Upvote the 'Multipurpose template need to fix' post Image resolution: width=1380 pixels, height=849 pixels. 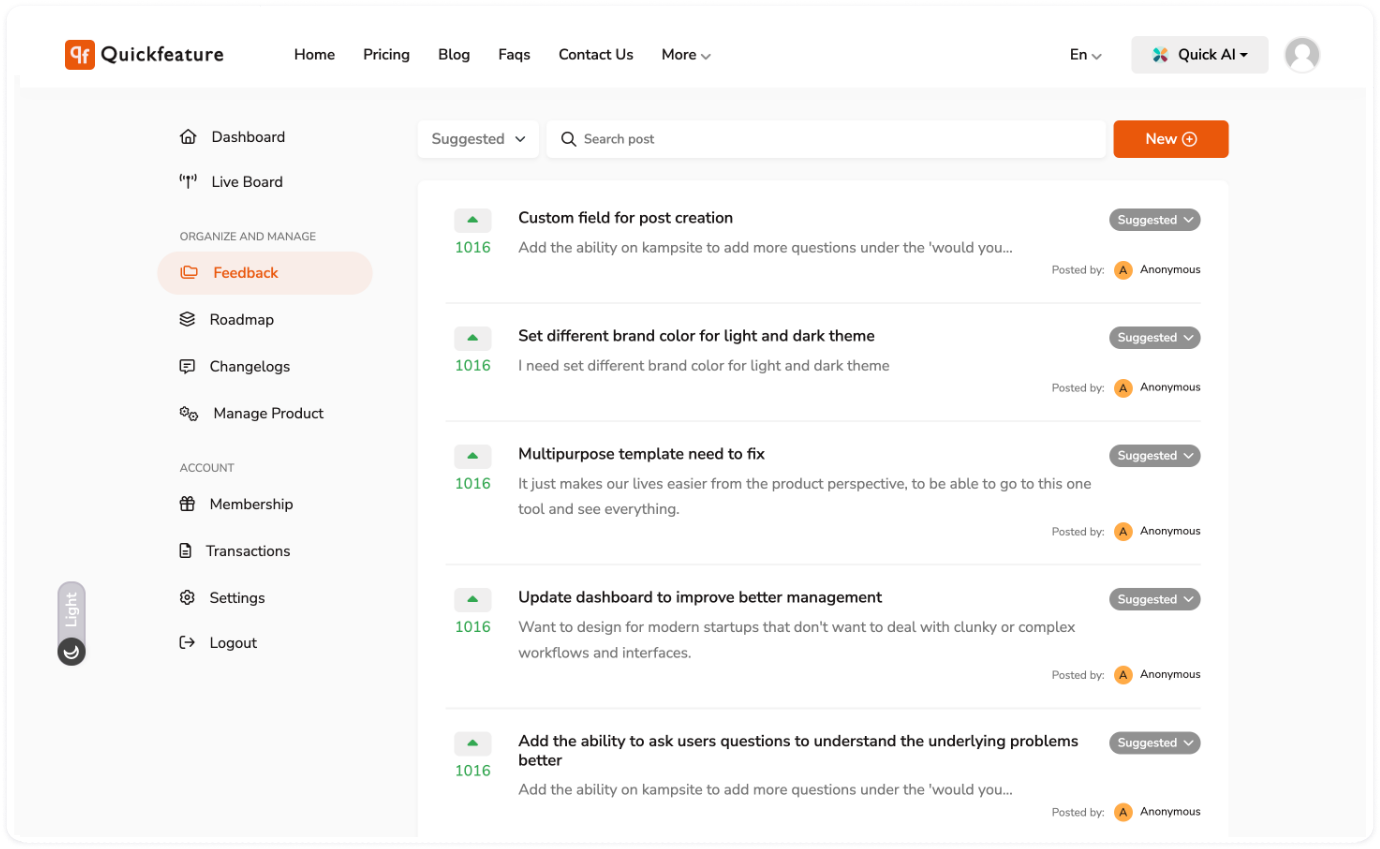[x=472, y=456]
